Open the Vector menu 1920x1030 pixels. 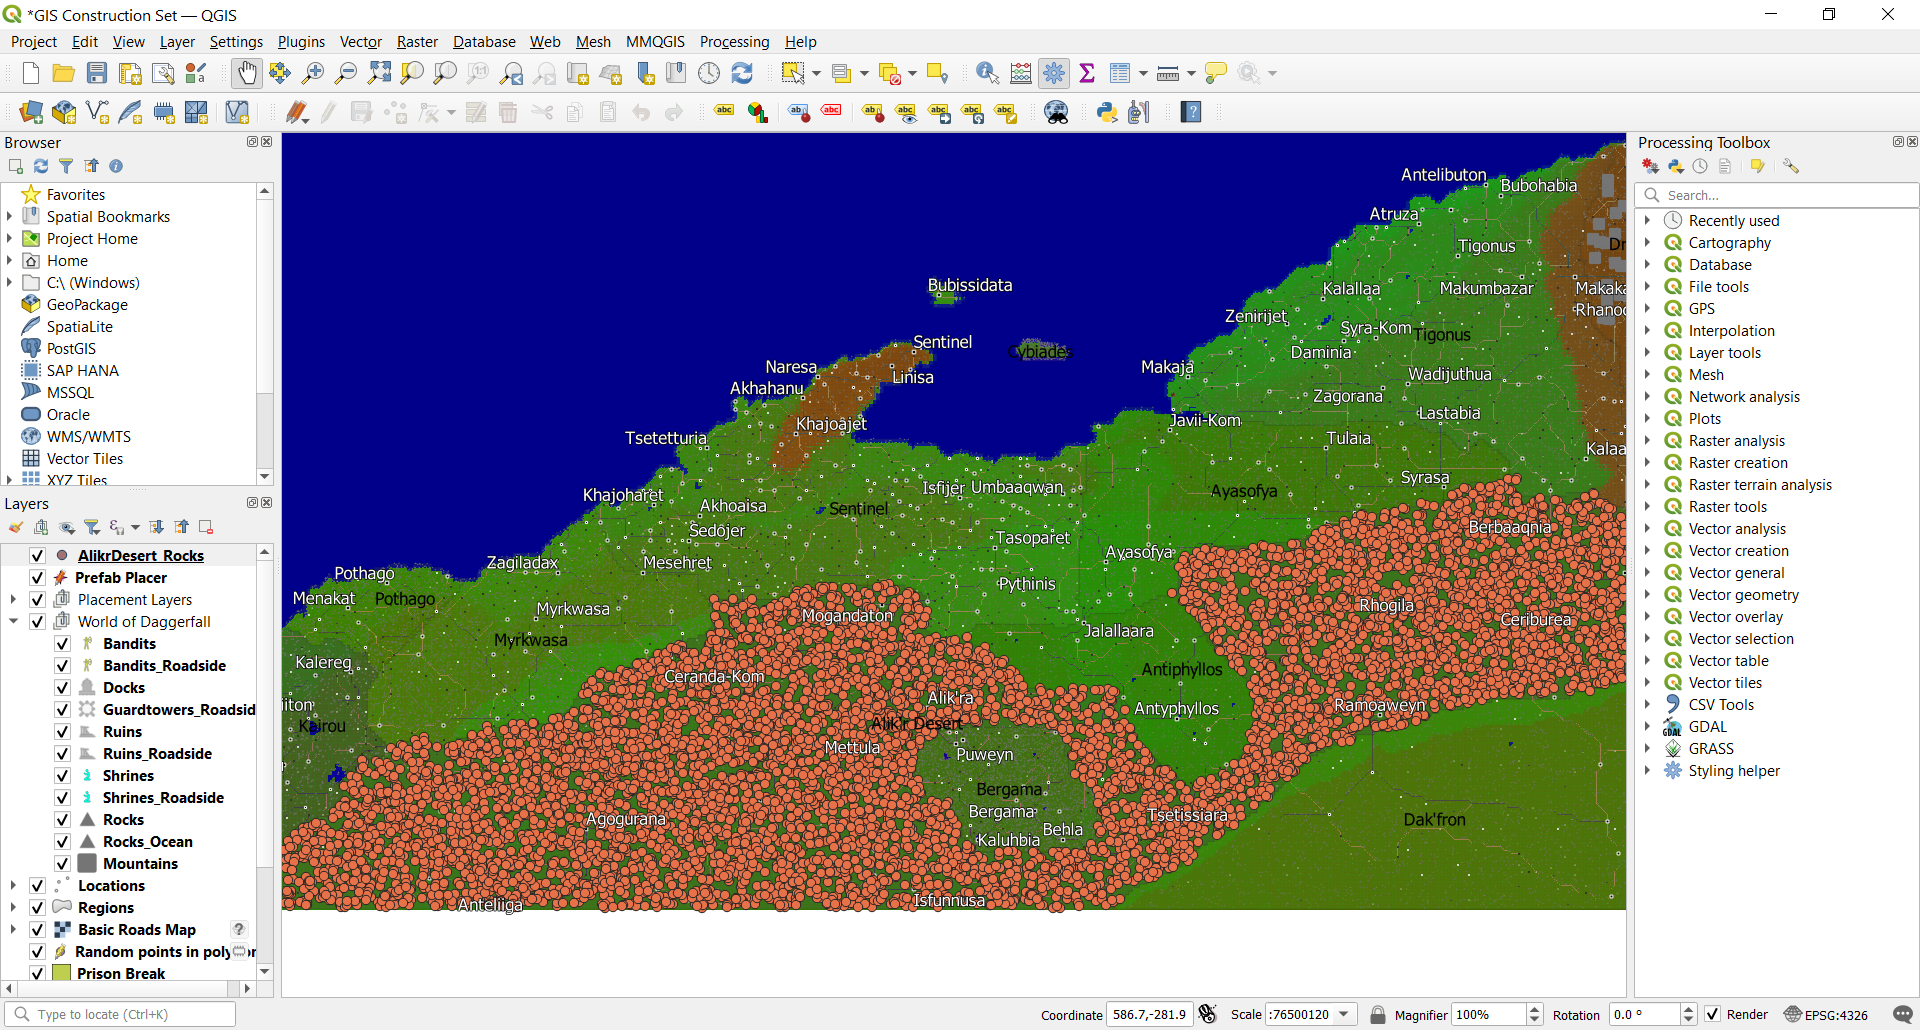coord(360,42)
